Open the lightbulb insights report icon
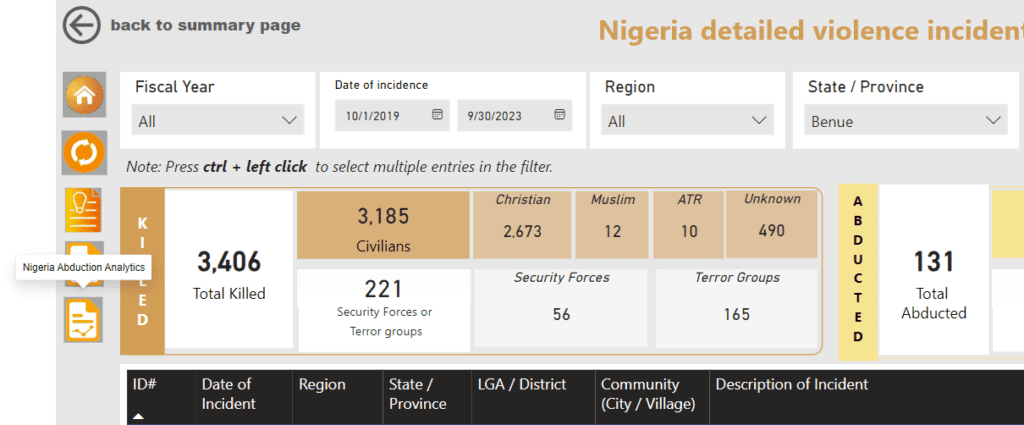 click(83, 210)
